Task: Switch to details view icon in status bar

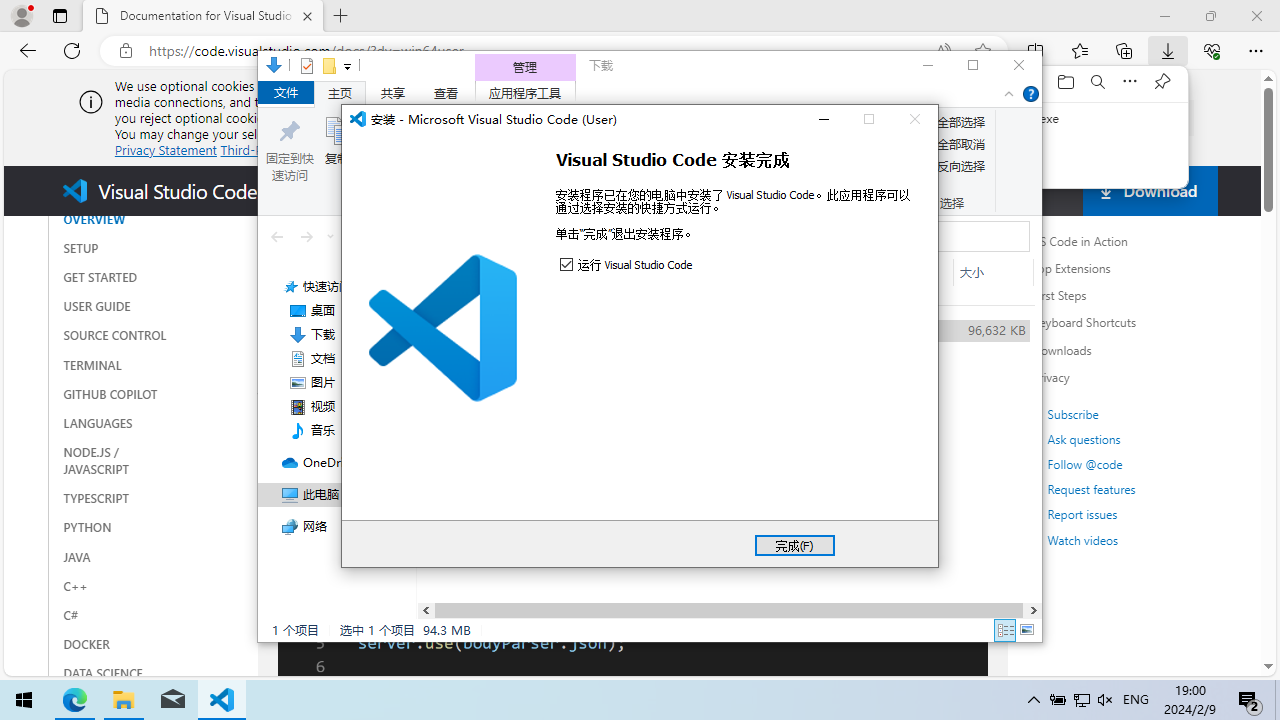Action: tap(1005, 630)
